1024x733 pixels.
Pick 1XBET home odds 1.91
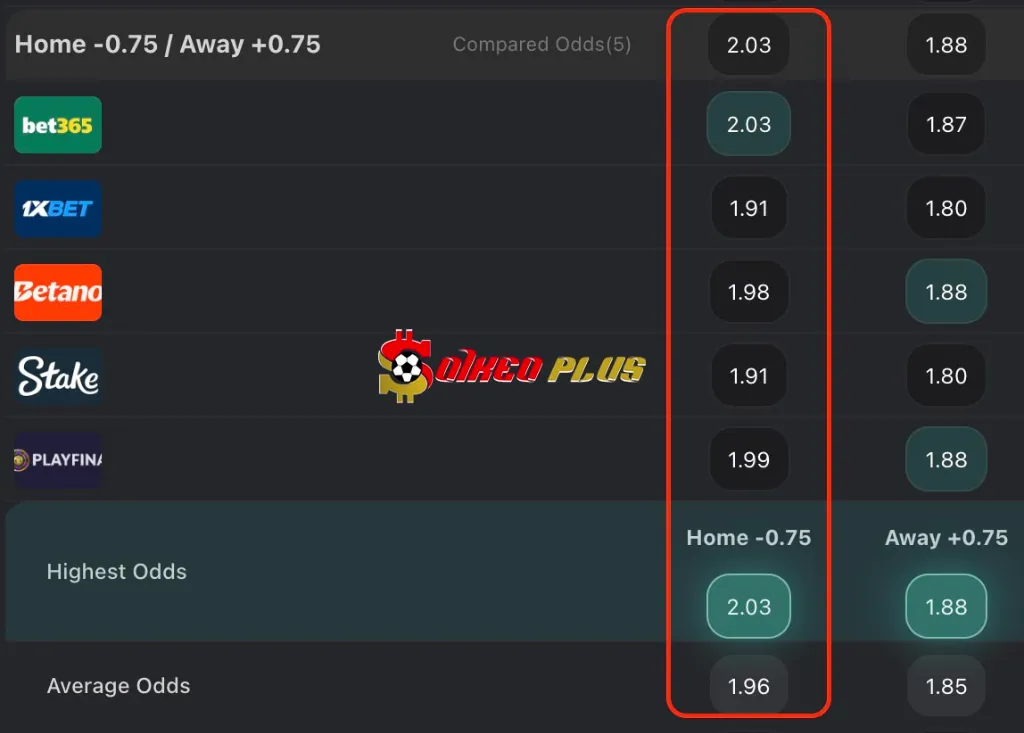tap(748, 208)
